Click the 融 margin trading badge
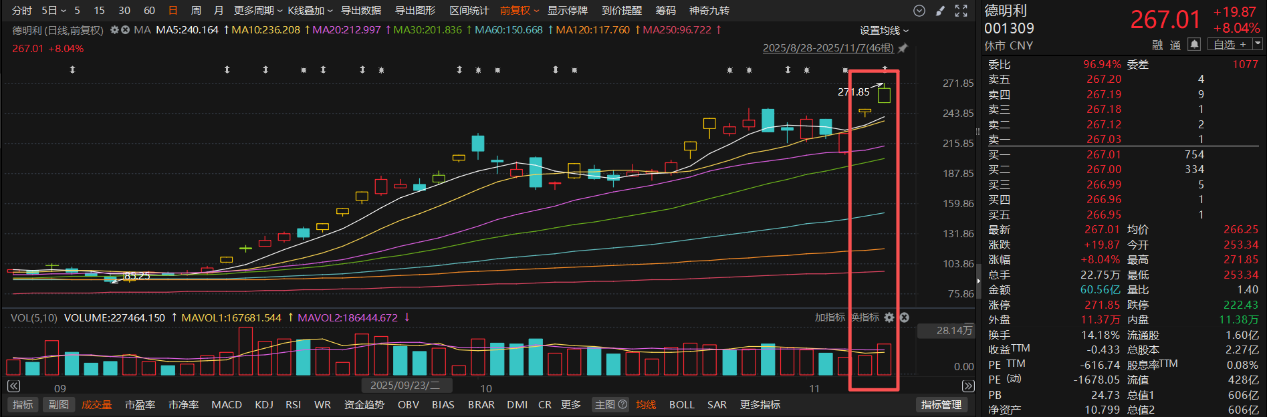This screenshot has height=417, width=1267. pyautogui.click(x=1158, y=44)
